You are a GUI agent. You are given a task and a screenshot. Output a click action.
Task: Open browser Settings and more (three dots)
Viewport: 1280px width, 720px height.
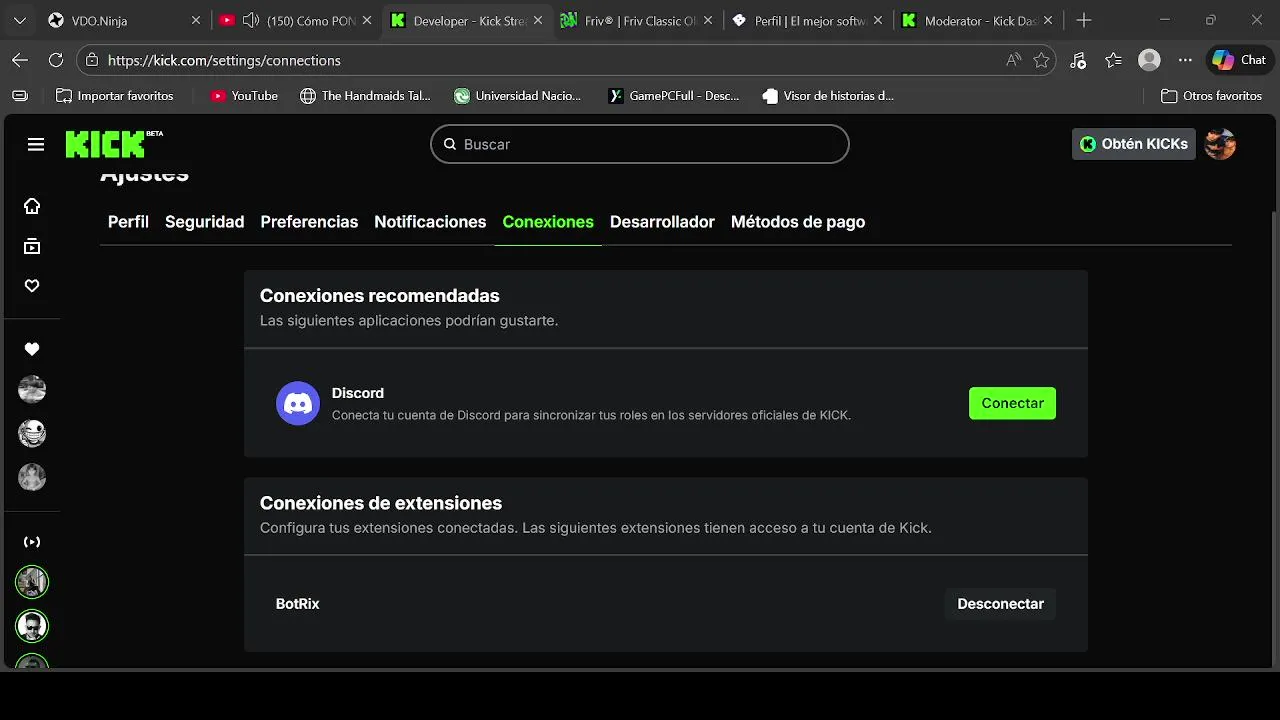coord(1185,60)
